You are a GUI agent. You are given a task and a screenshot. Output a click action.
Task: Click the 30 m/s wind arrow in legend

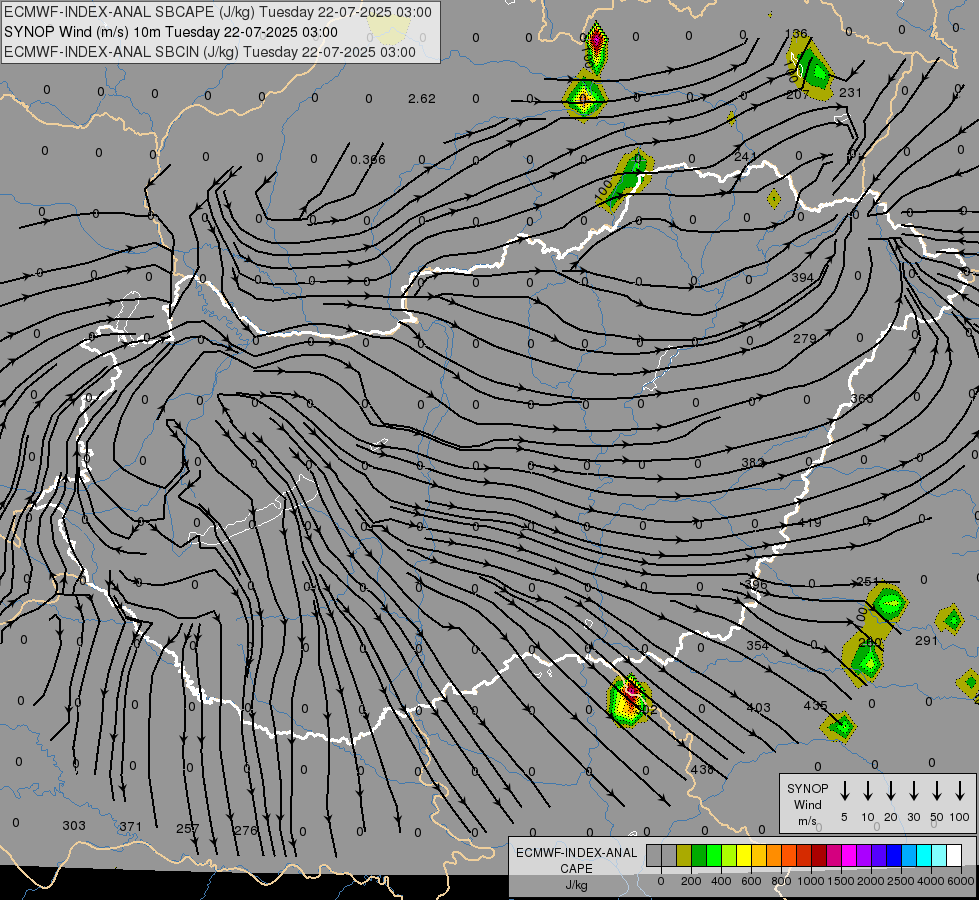click(913, 791)
